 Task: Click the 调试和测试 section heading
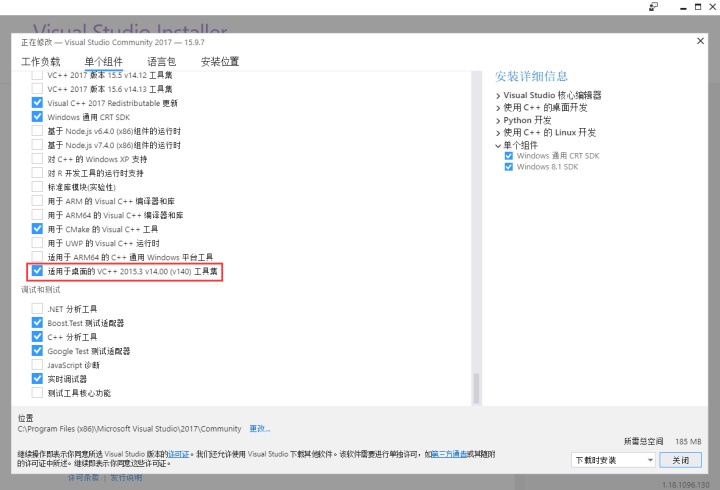click(40, 290)
